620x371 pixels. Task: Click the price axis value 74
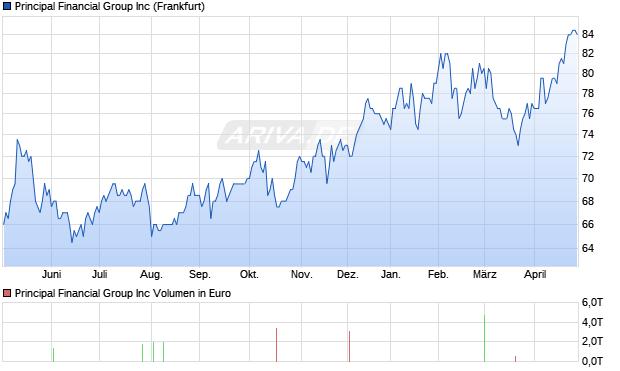click(x=588, y=134)
